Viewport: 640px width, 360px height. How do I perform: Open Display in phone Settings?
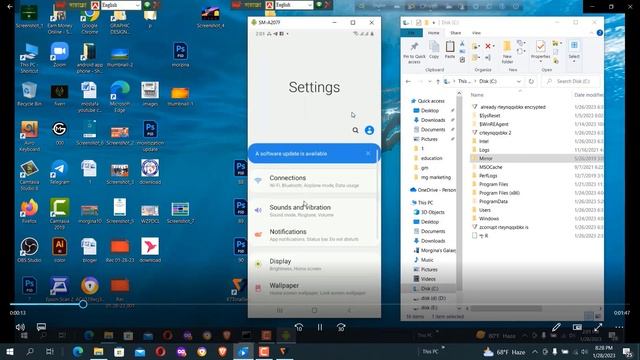coord(314,264)
